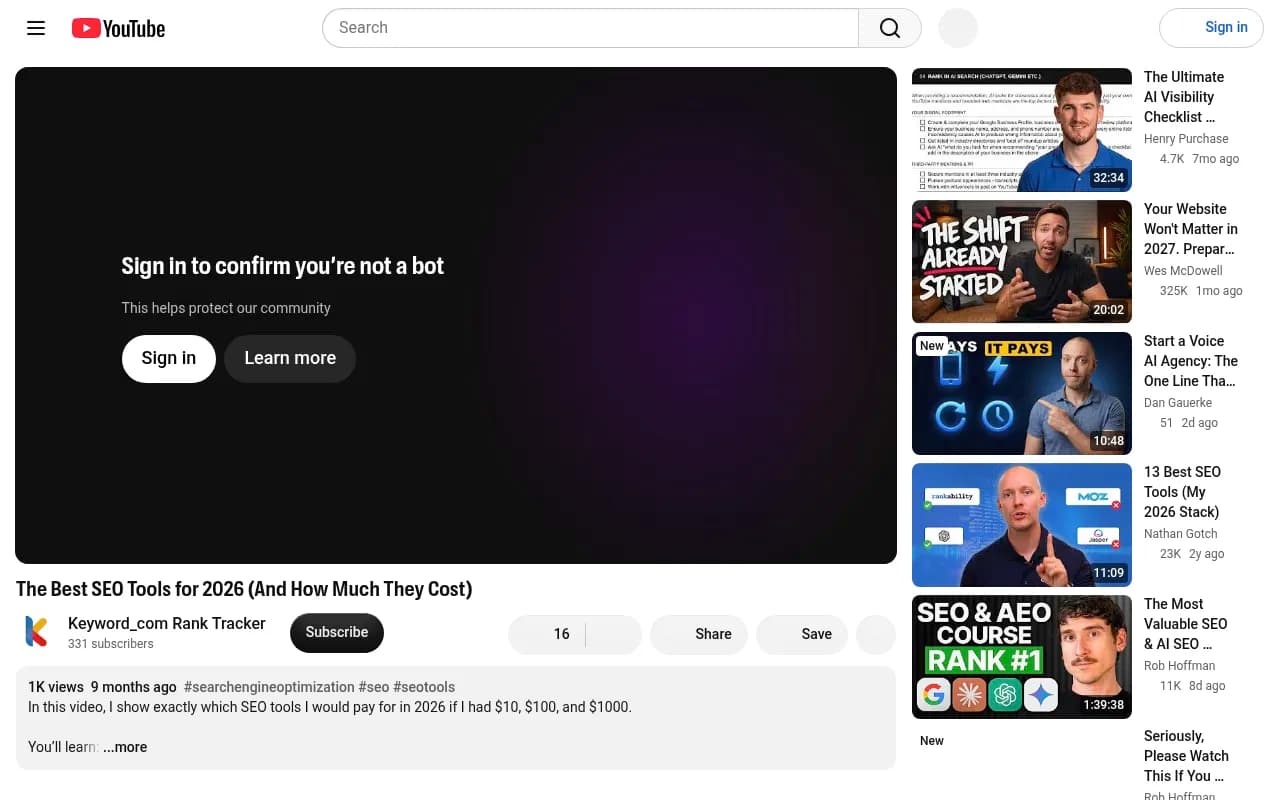Click the 1:39:38 duration badge
The width and height of the screenshot is (1280, 800).
click(x=1104, y=705)
